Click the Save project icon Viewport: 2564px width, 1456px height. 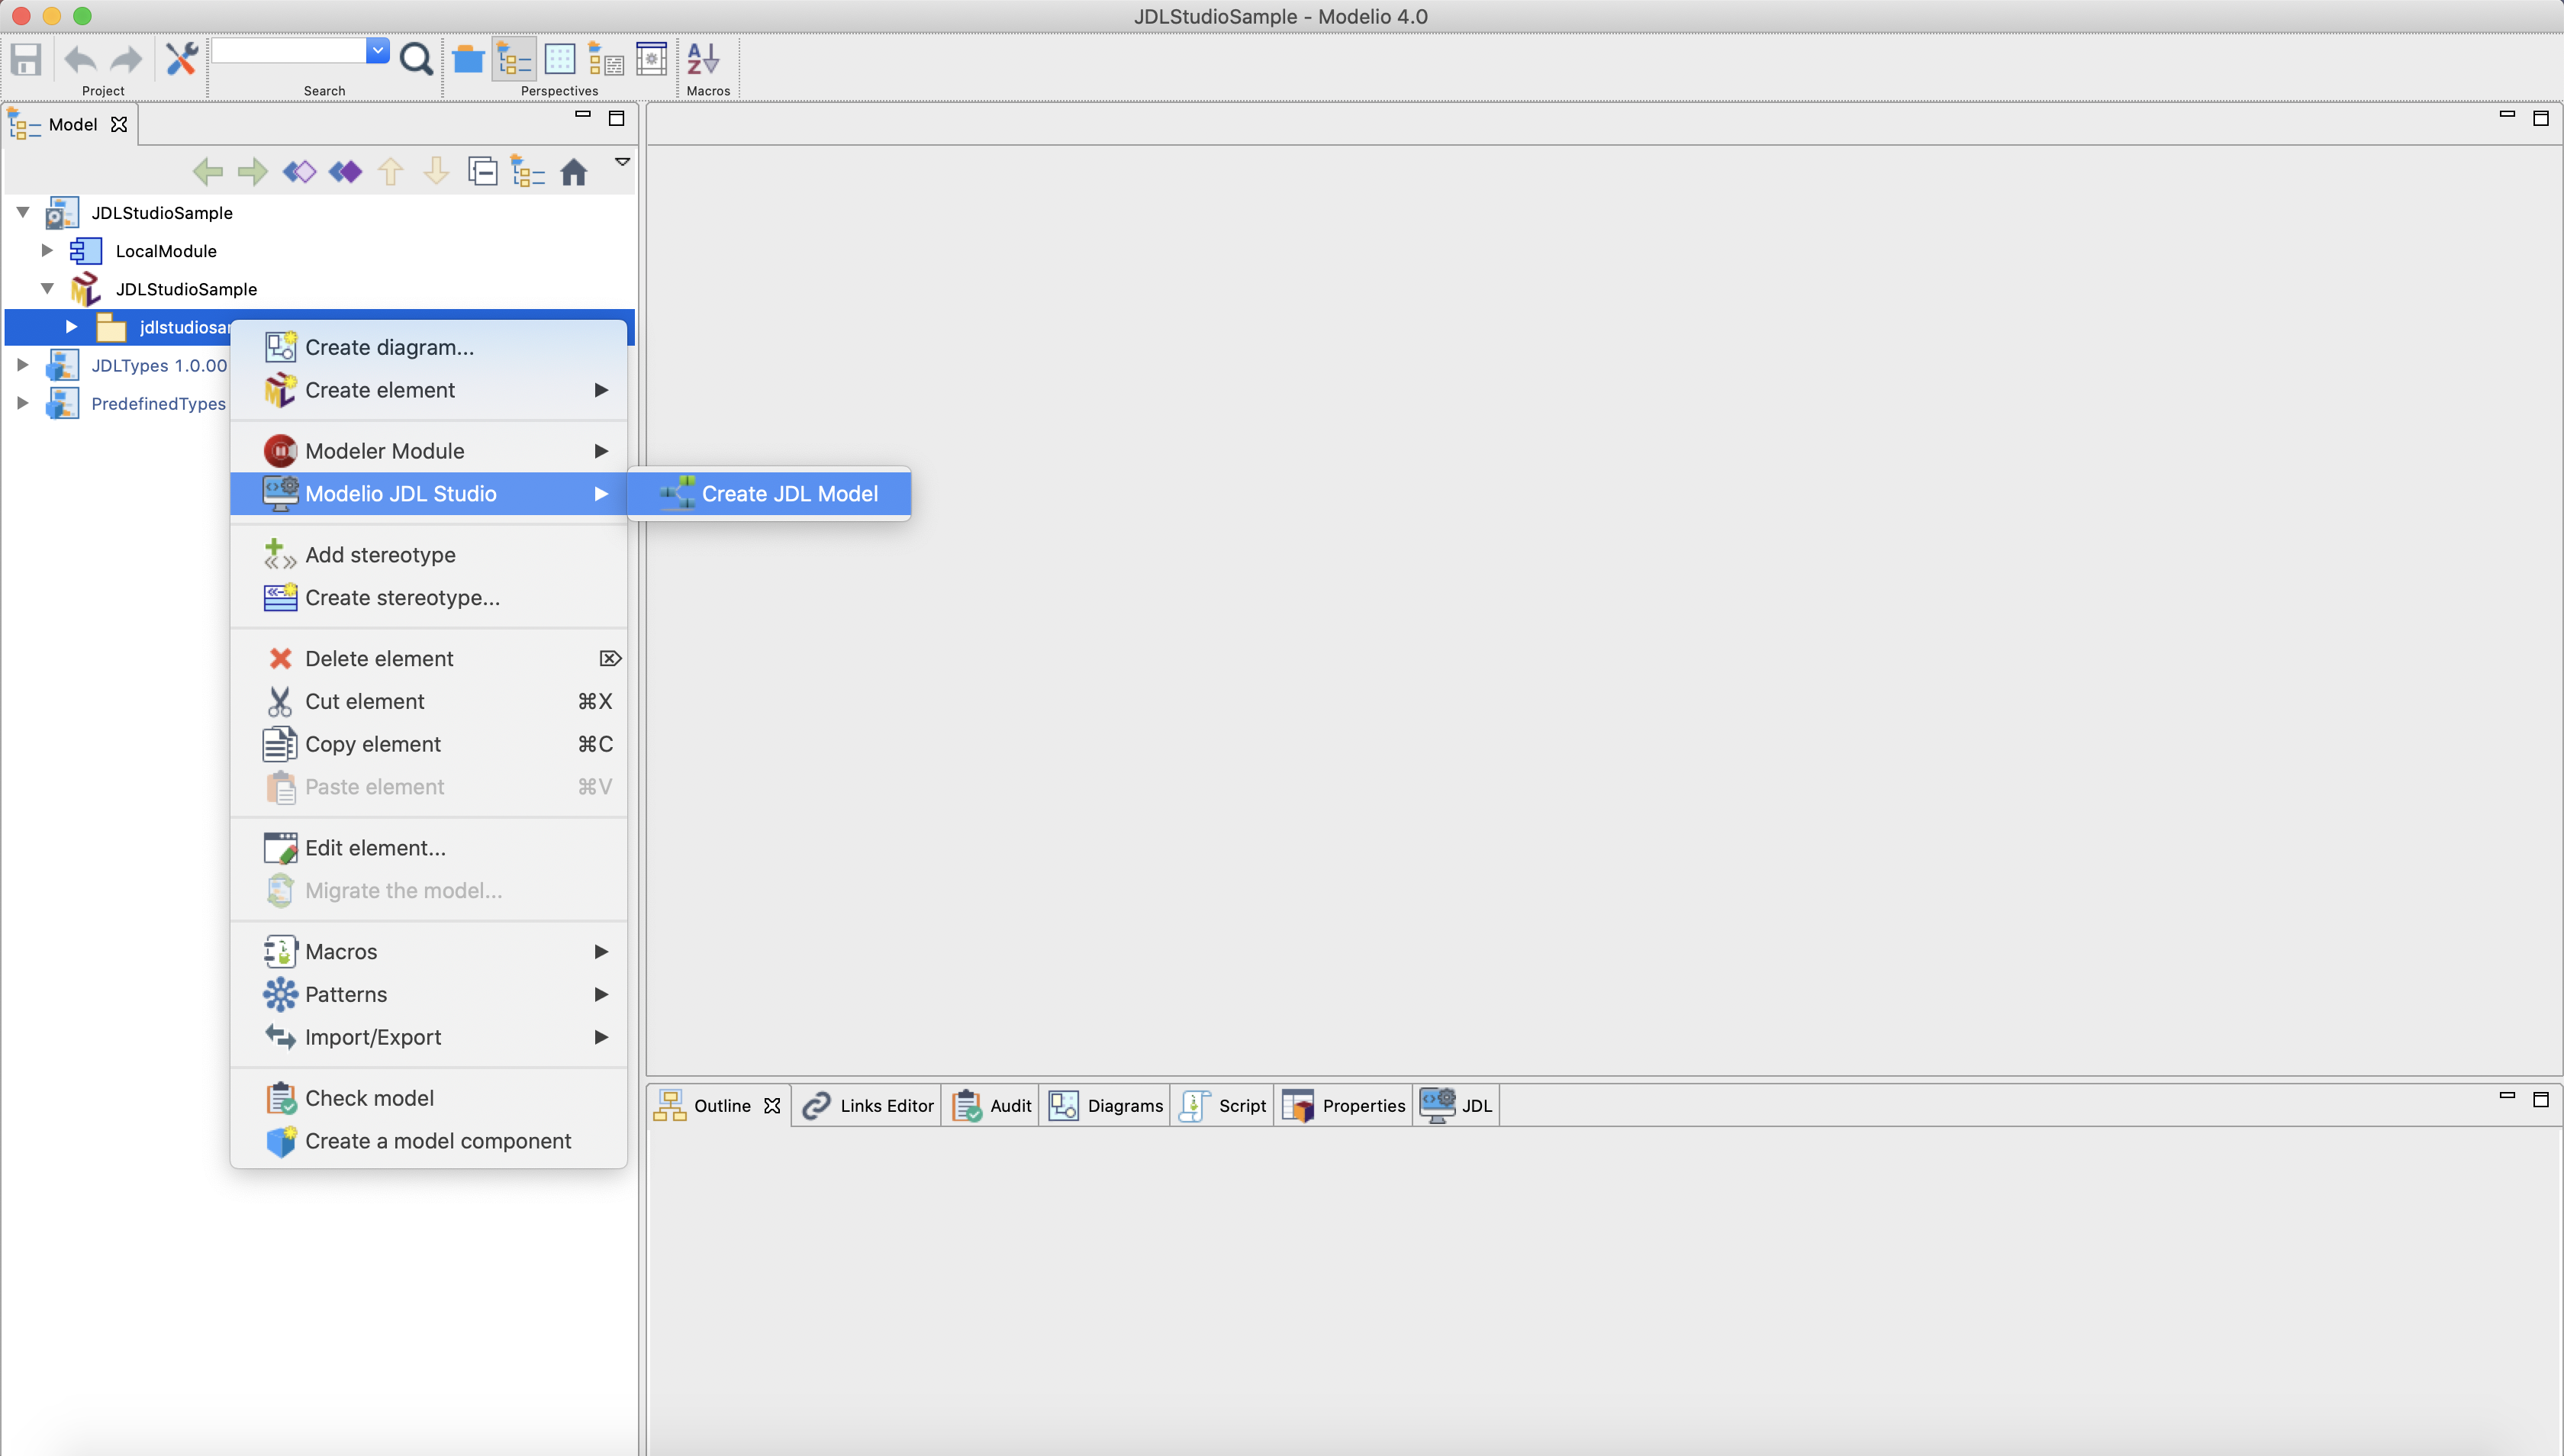point(26,59)
